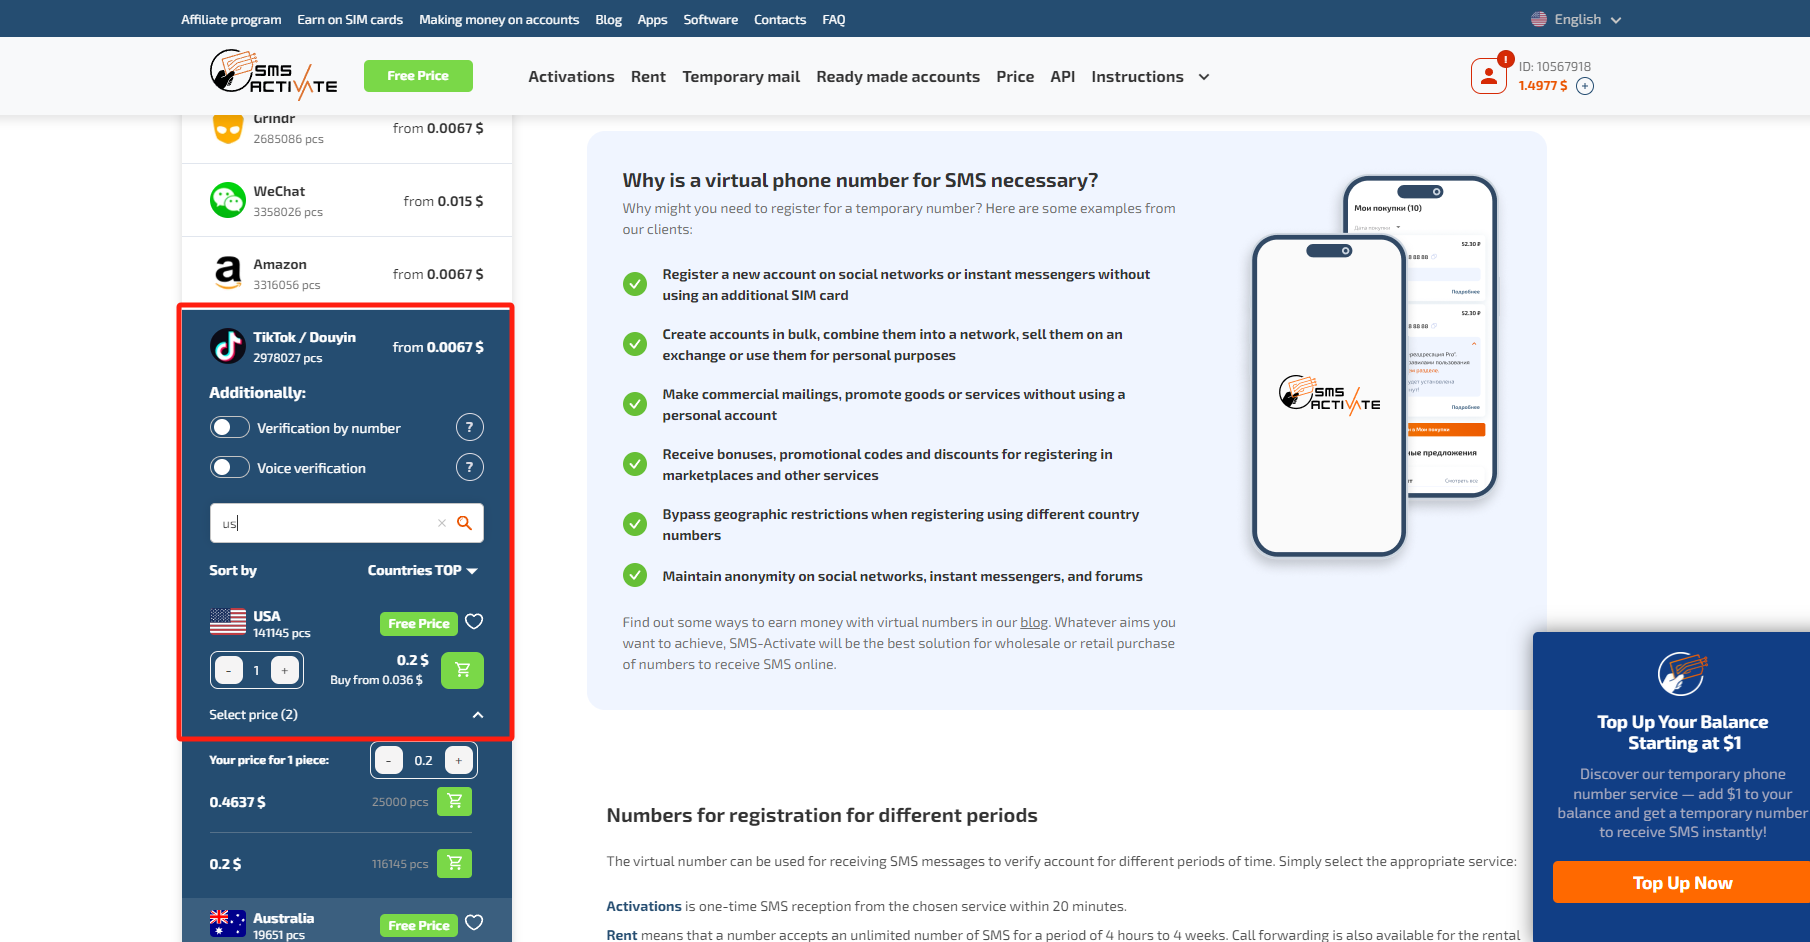1810x942 pixels.
Task: Open the Software link in the top bar
Action: (x=711, y=19)
